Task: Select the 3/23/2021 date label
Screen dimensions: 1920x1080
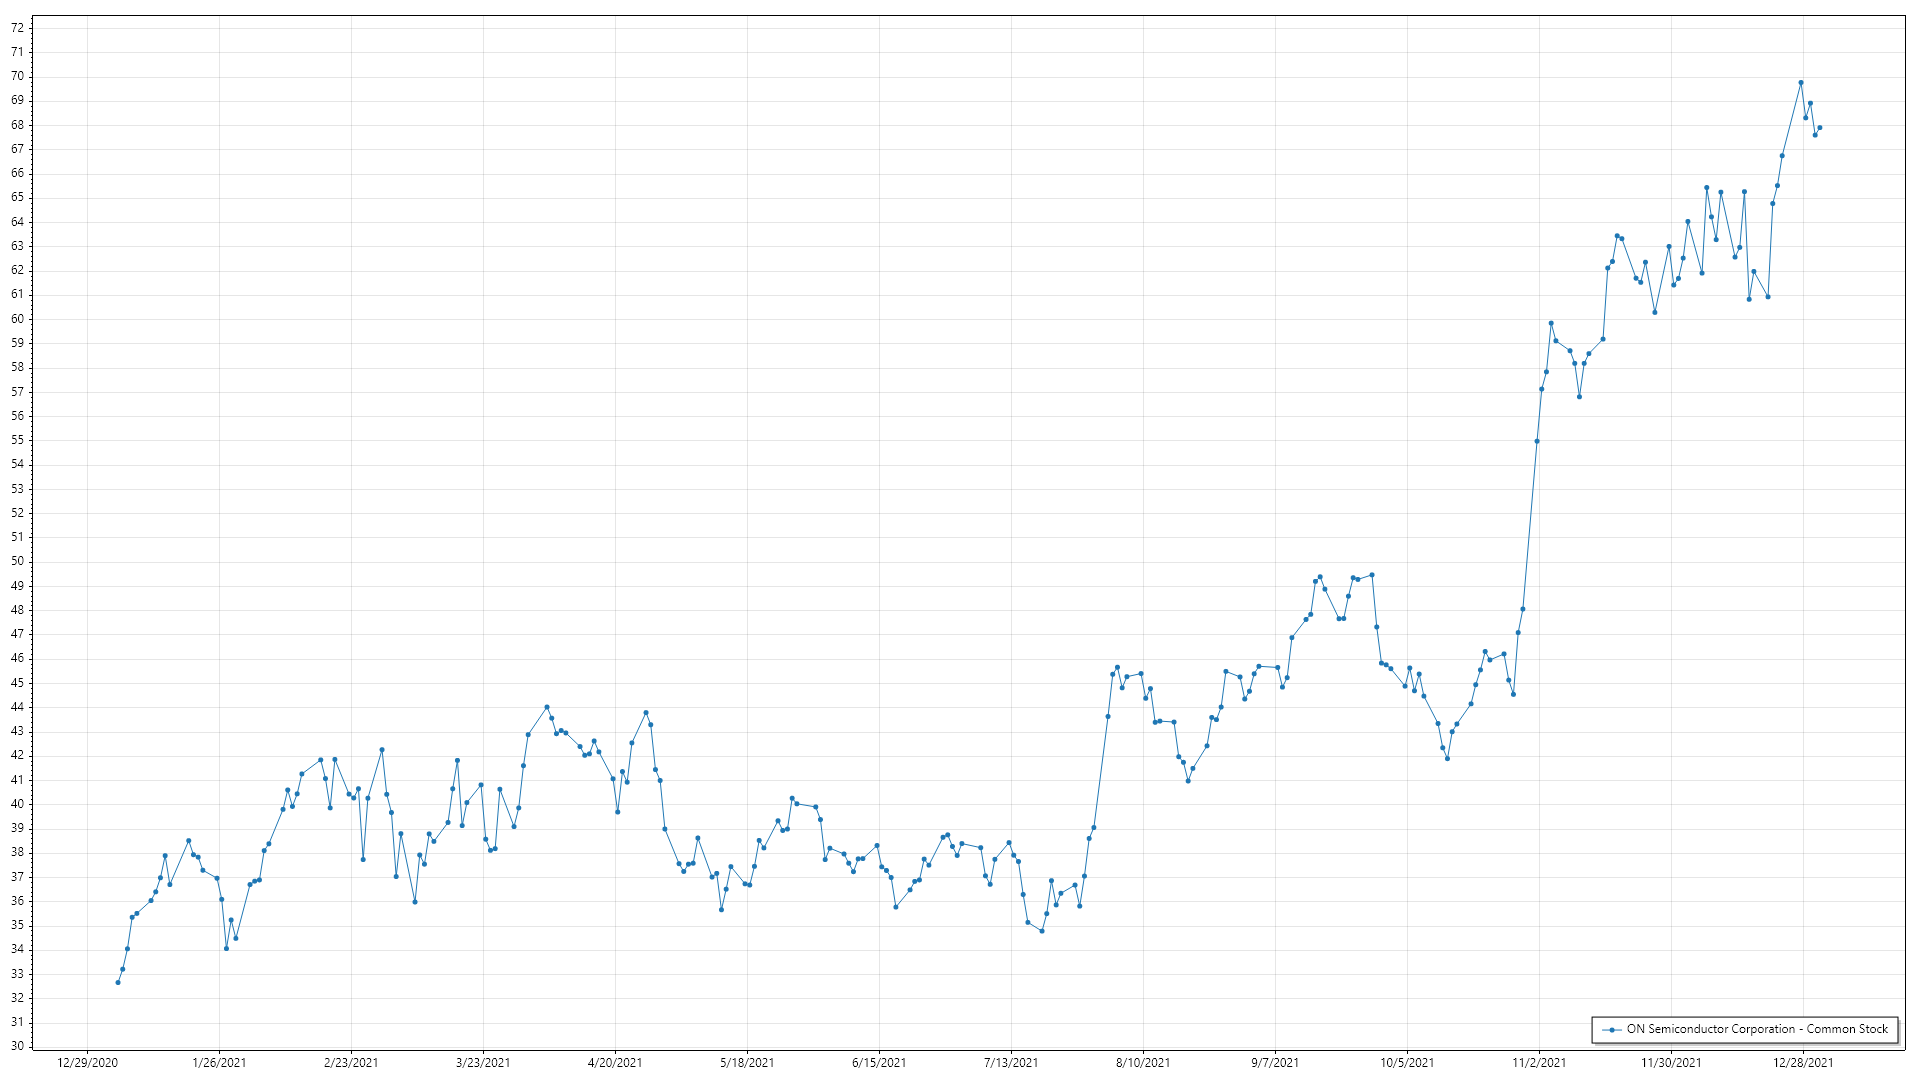Action: pyautogui.click(x=483, y=1063)
